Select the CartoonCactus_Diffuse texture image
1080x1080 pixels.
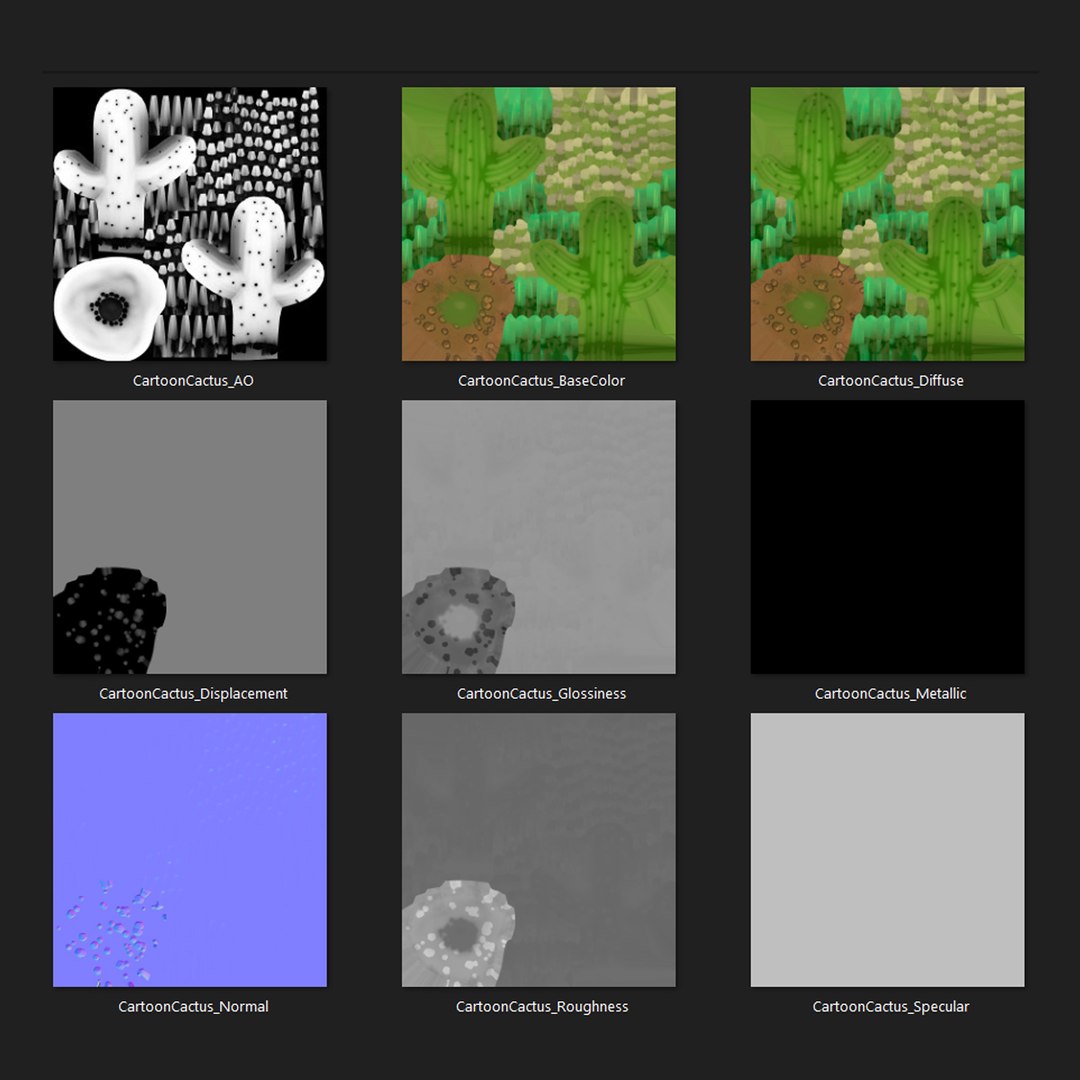(887, 224)
